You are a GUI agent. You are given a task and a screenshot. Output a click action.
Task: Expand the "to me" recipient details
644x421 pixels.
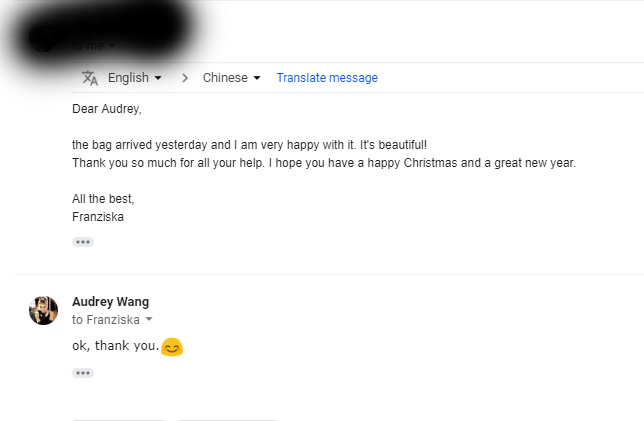point(112,46)
